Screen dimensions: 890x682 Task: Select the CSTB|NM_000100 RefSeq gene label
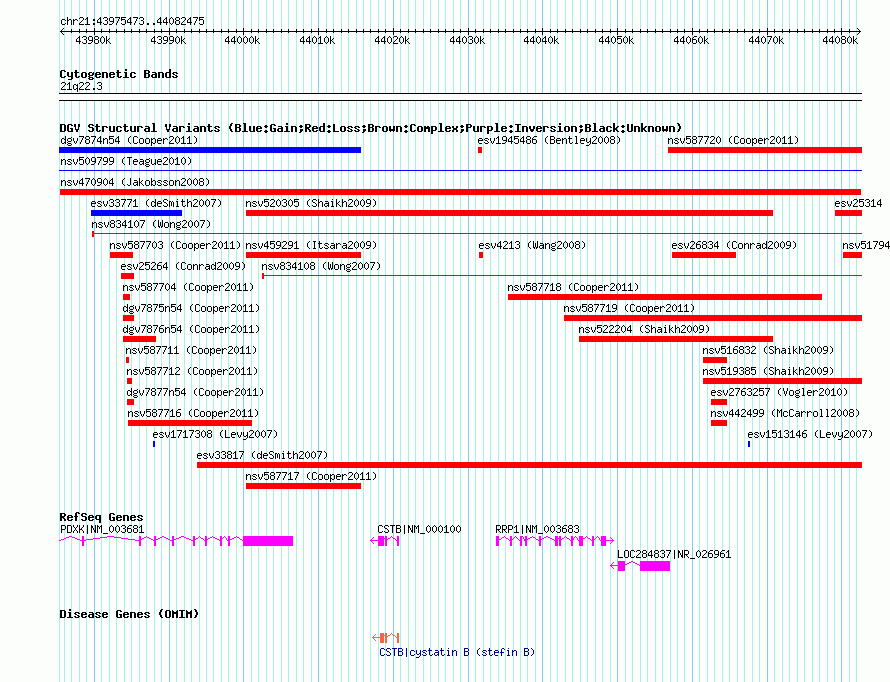[x=419, y=529]
